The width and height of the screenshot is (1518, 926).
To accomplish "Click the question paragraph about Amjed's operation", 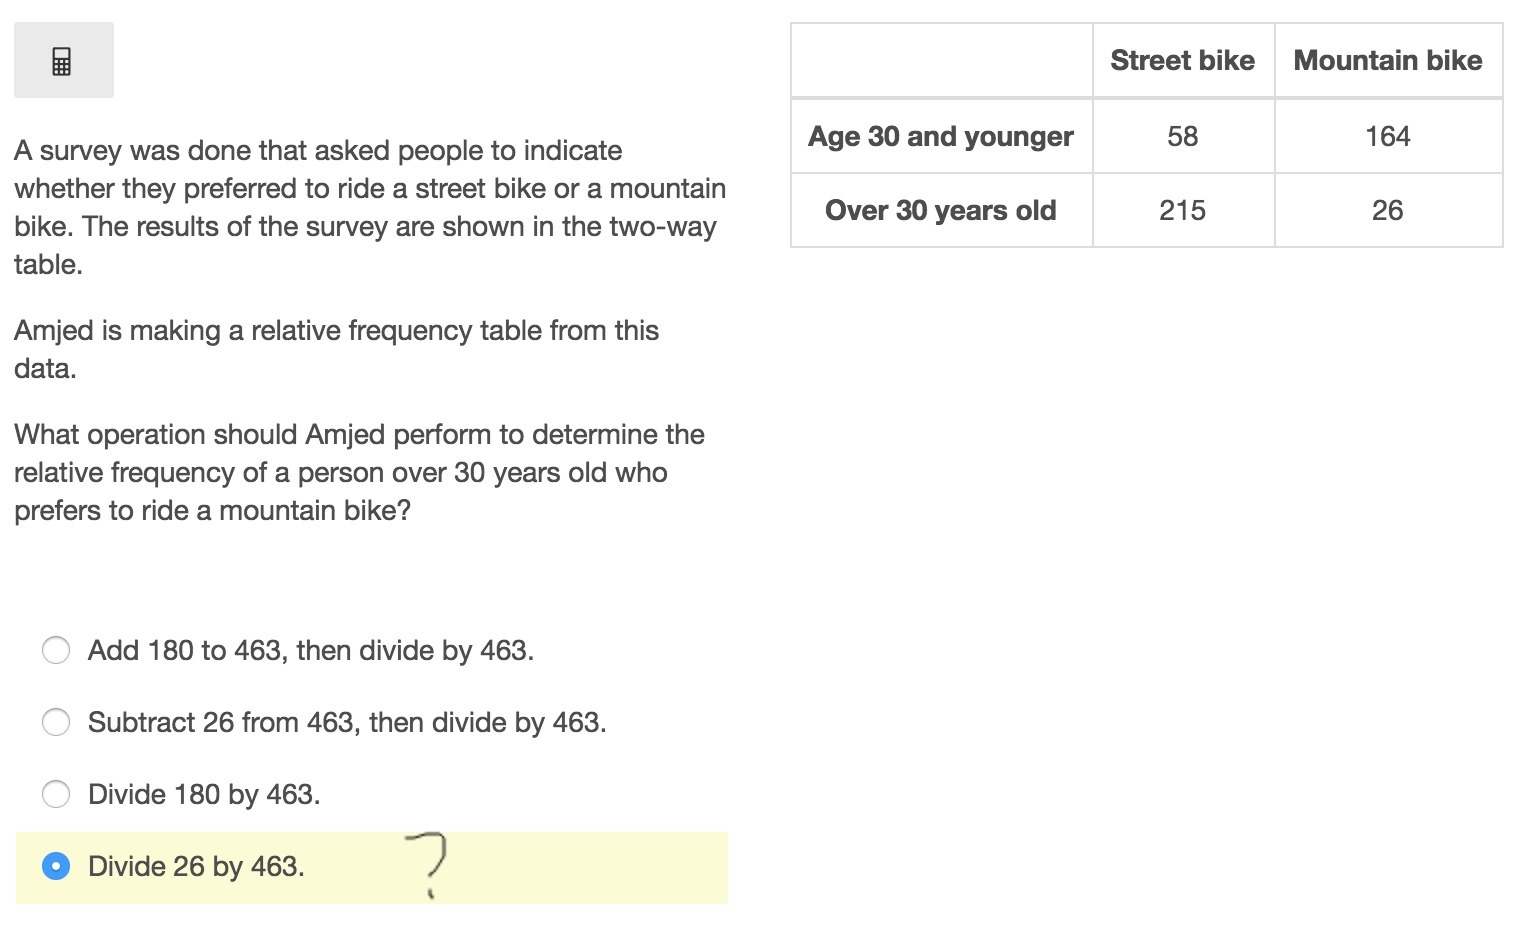I will coord(360,472).
